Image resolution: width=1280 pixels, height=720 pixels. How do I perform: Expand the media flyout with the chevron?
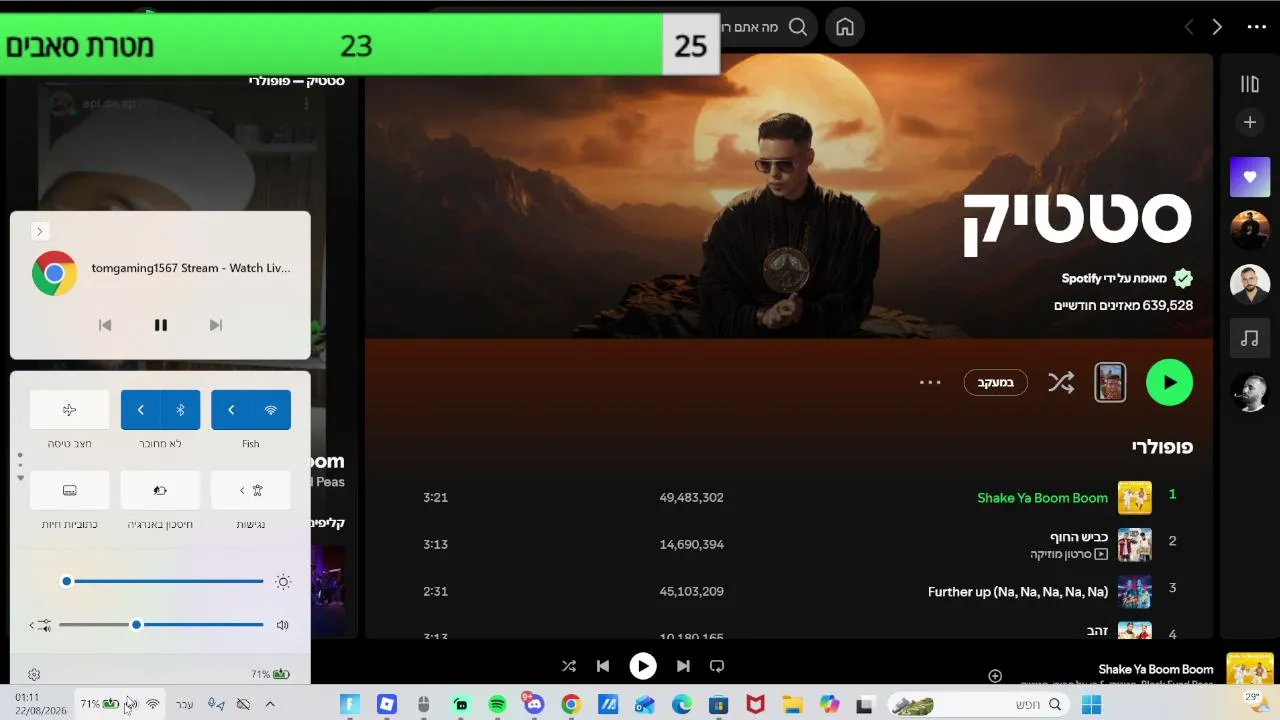(39, 232)
